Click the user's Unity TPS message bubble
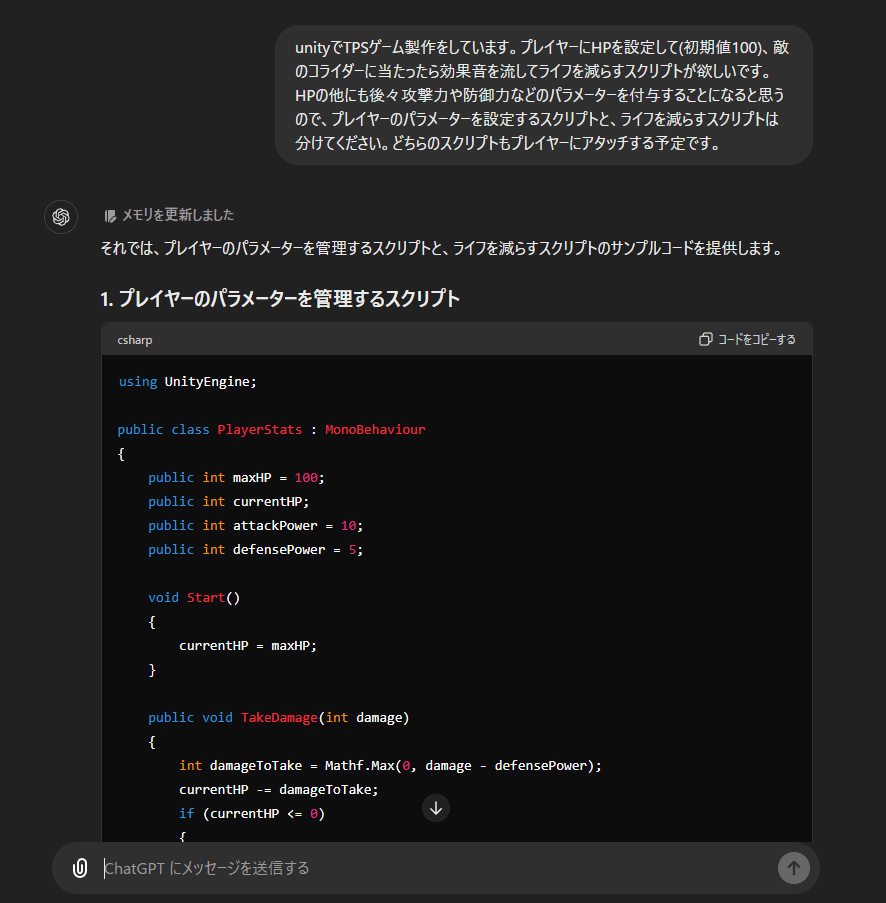Image resolution: width=886 pixels, height=903 pixels. click(x=543, y=96)
